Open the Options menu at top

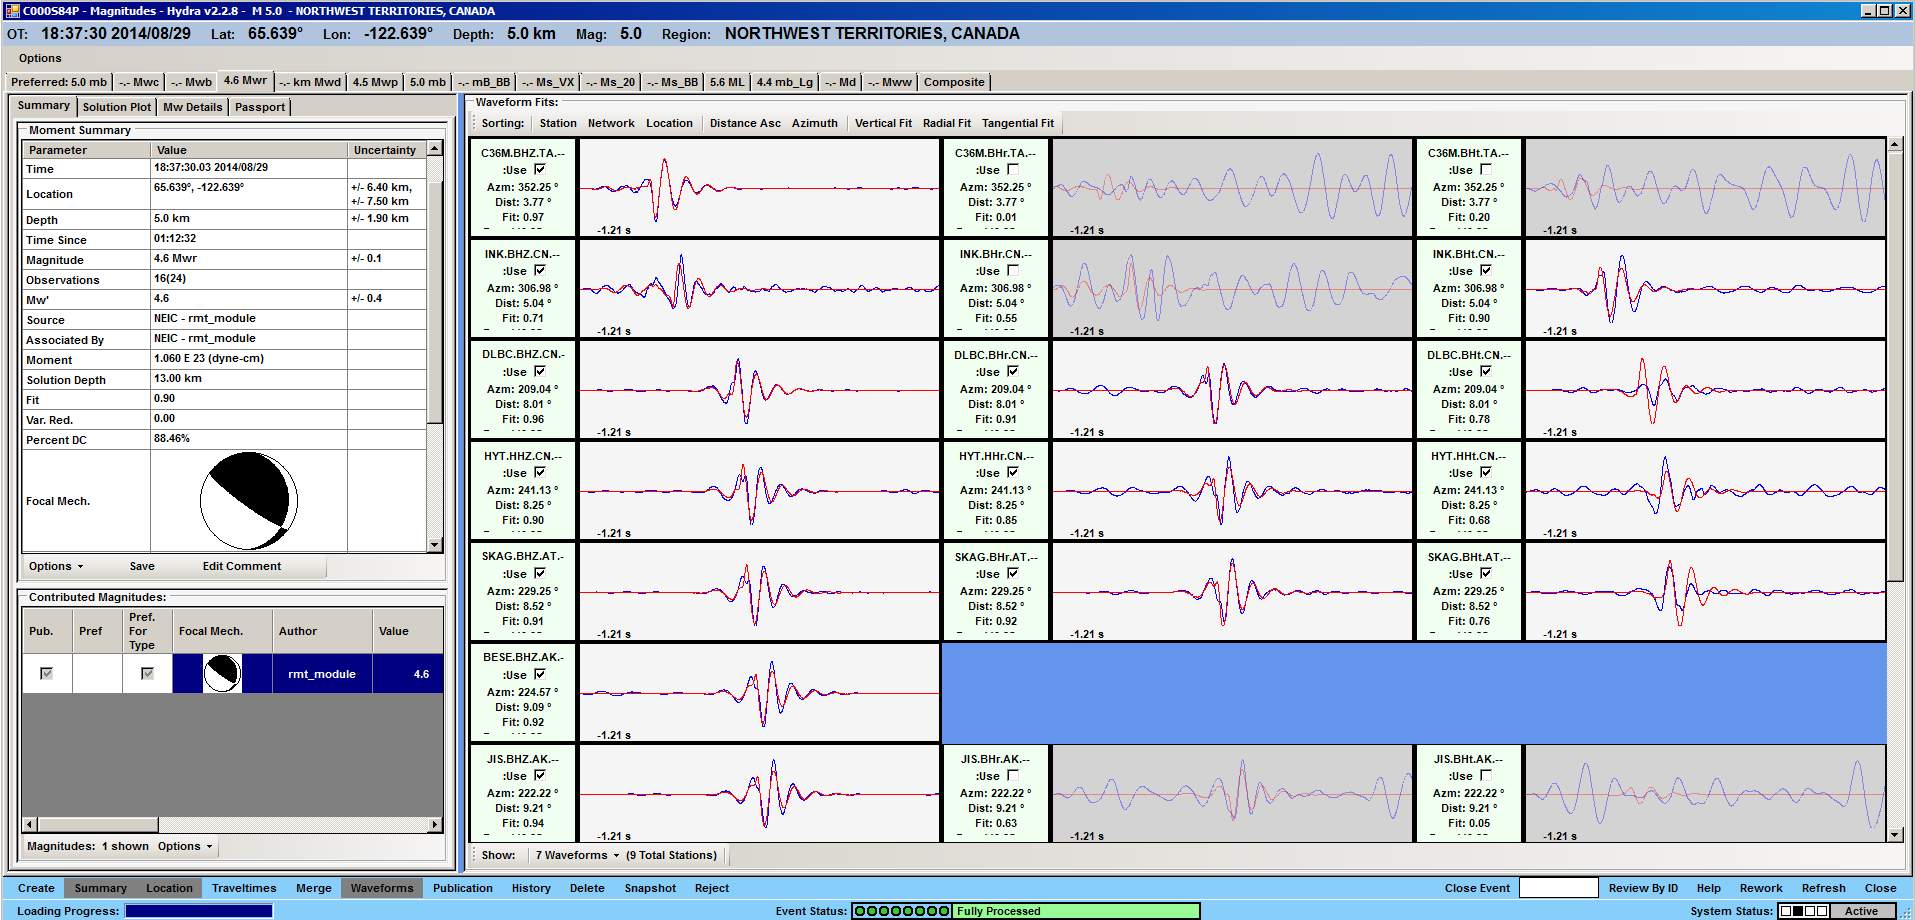pos(40,58)
